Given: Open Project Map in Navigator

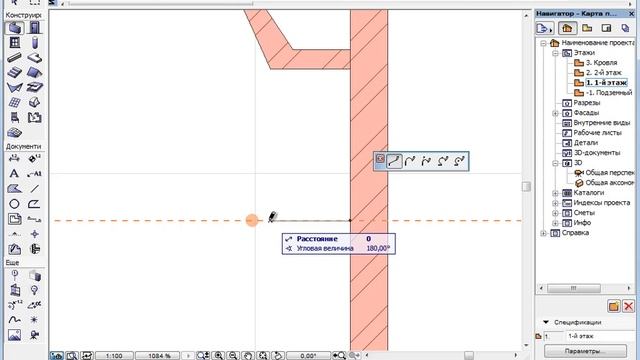Looking at the screenshot, I should tap(567, 28).
